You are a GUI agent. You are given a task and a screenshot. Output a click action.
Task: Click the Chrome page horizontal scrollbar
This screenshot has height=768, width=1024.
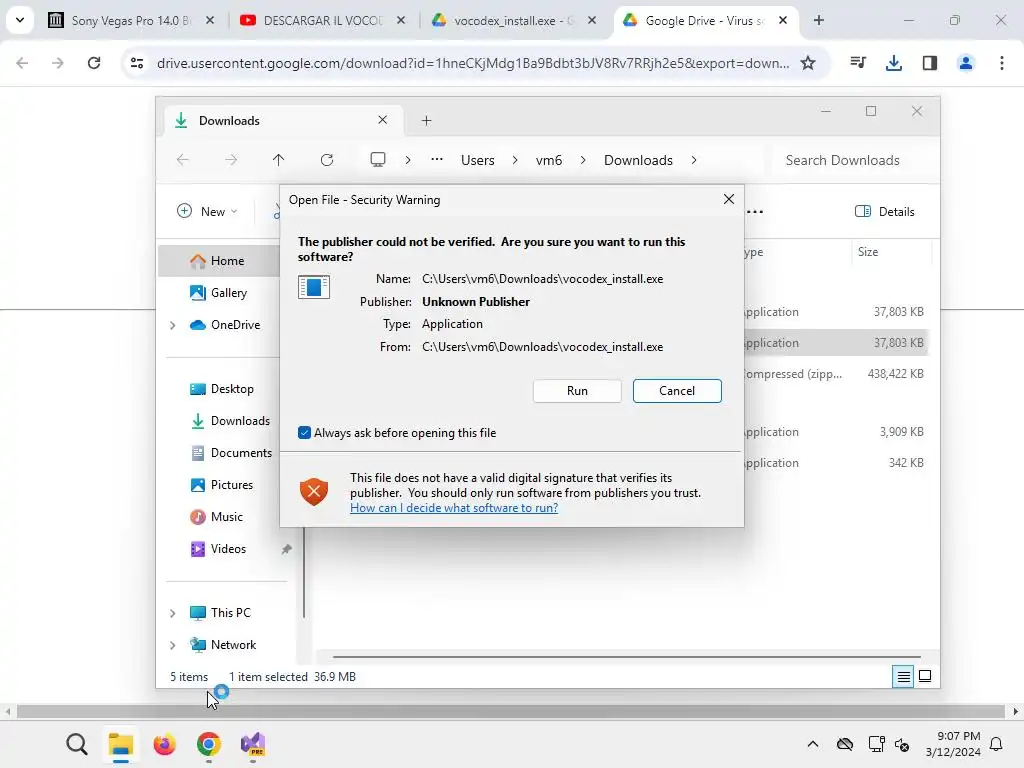click(511, 711)
